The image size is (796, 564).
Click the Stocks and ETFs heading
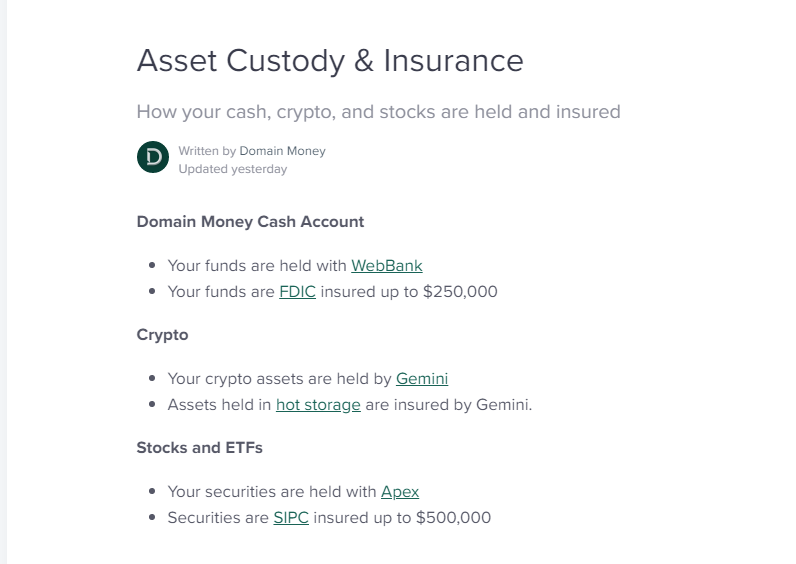tap(199, 448)
